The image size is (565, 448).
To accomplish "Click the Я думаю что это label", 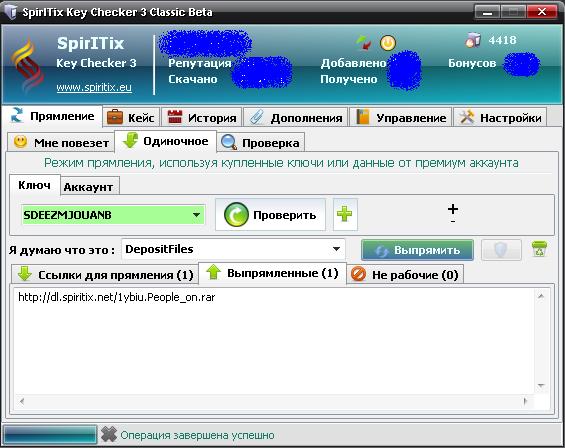I will [62, 250].
